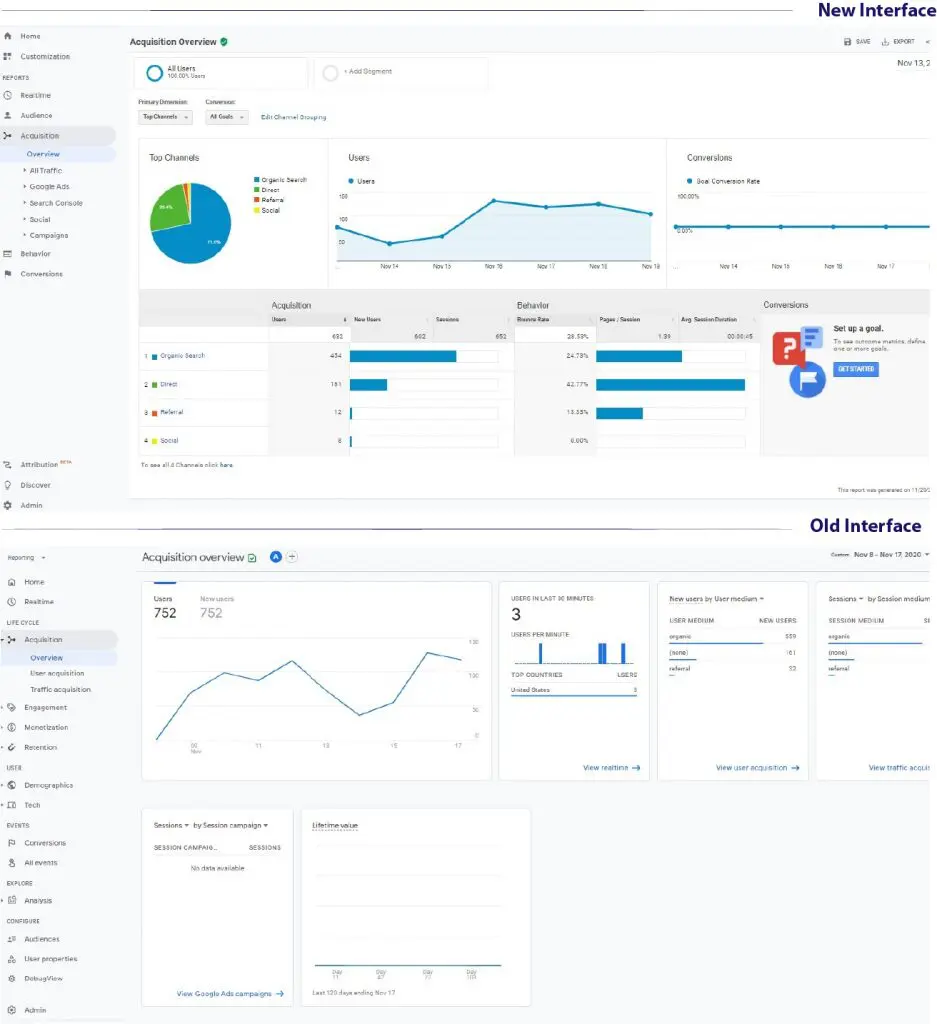Click the Save floppy disk icon
Image resolution: width=937 pixels, height=1024 pixels.
tap(848, 42)
